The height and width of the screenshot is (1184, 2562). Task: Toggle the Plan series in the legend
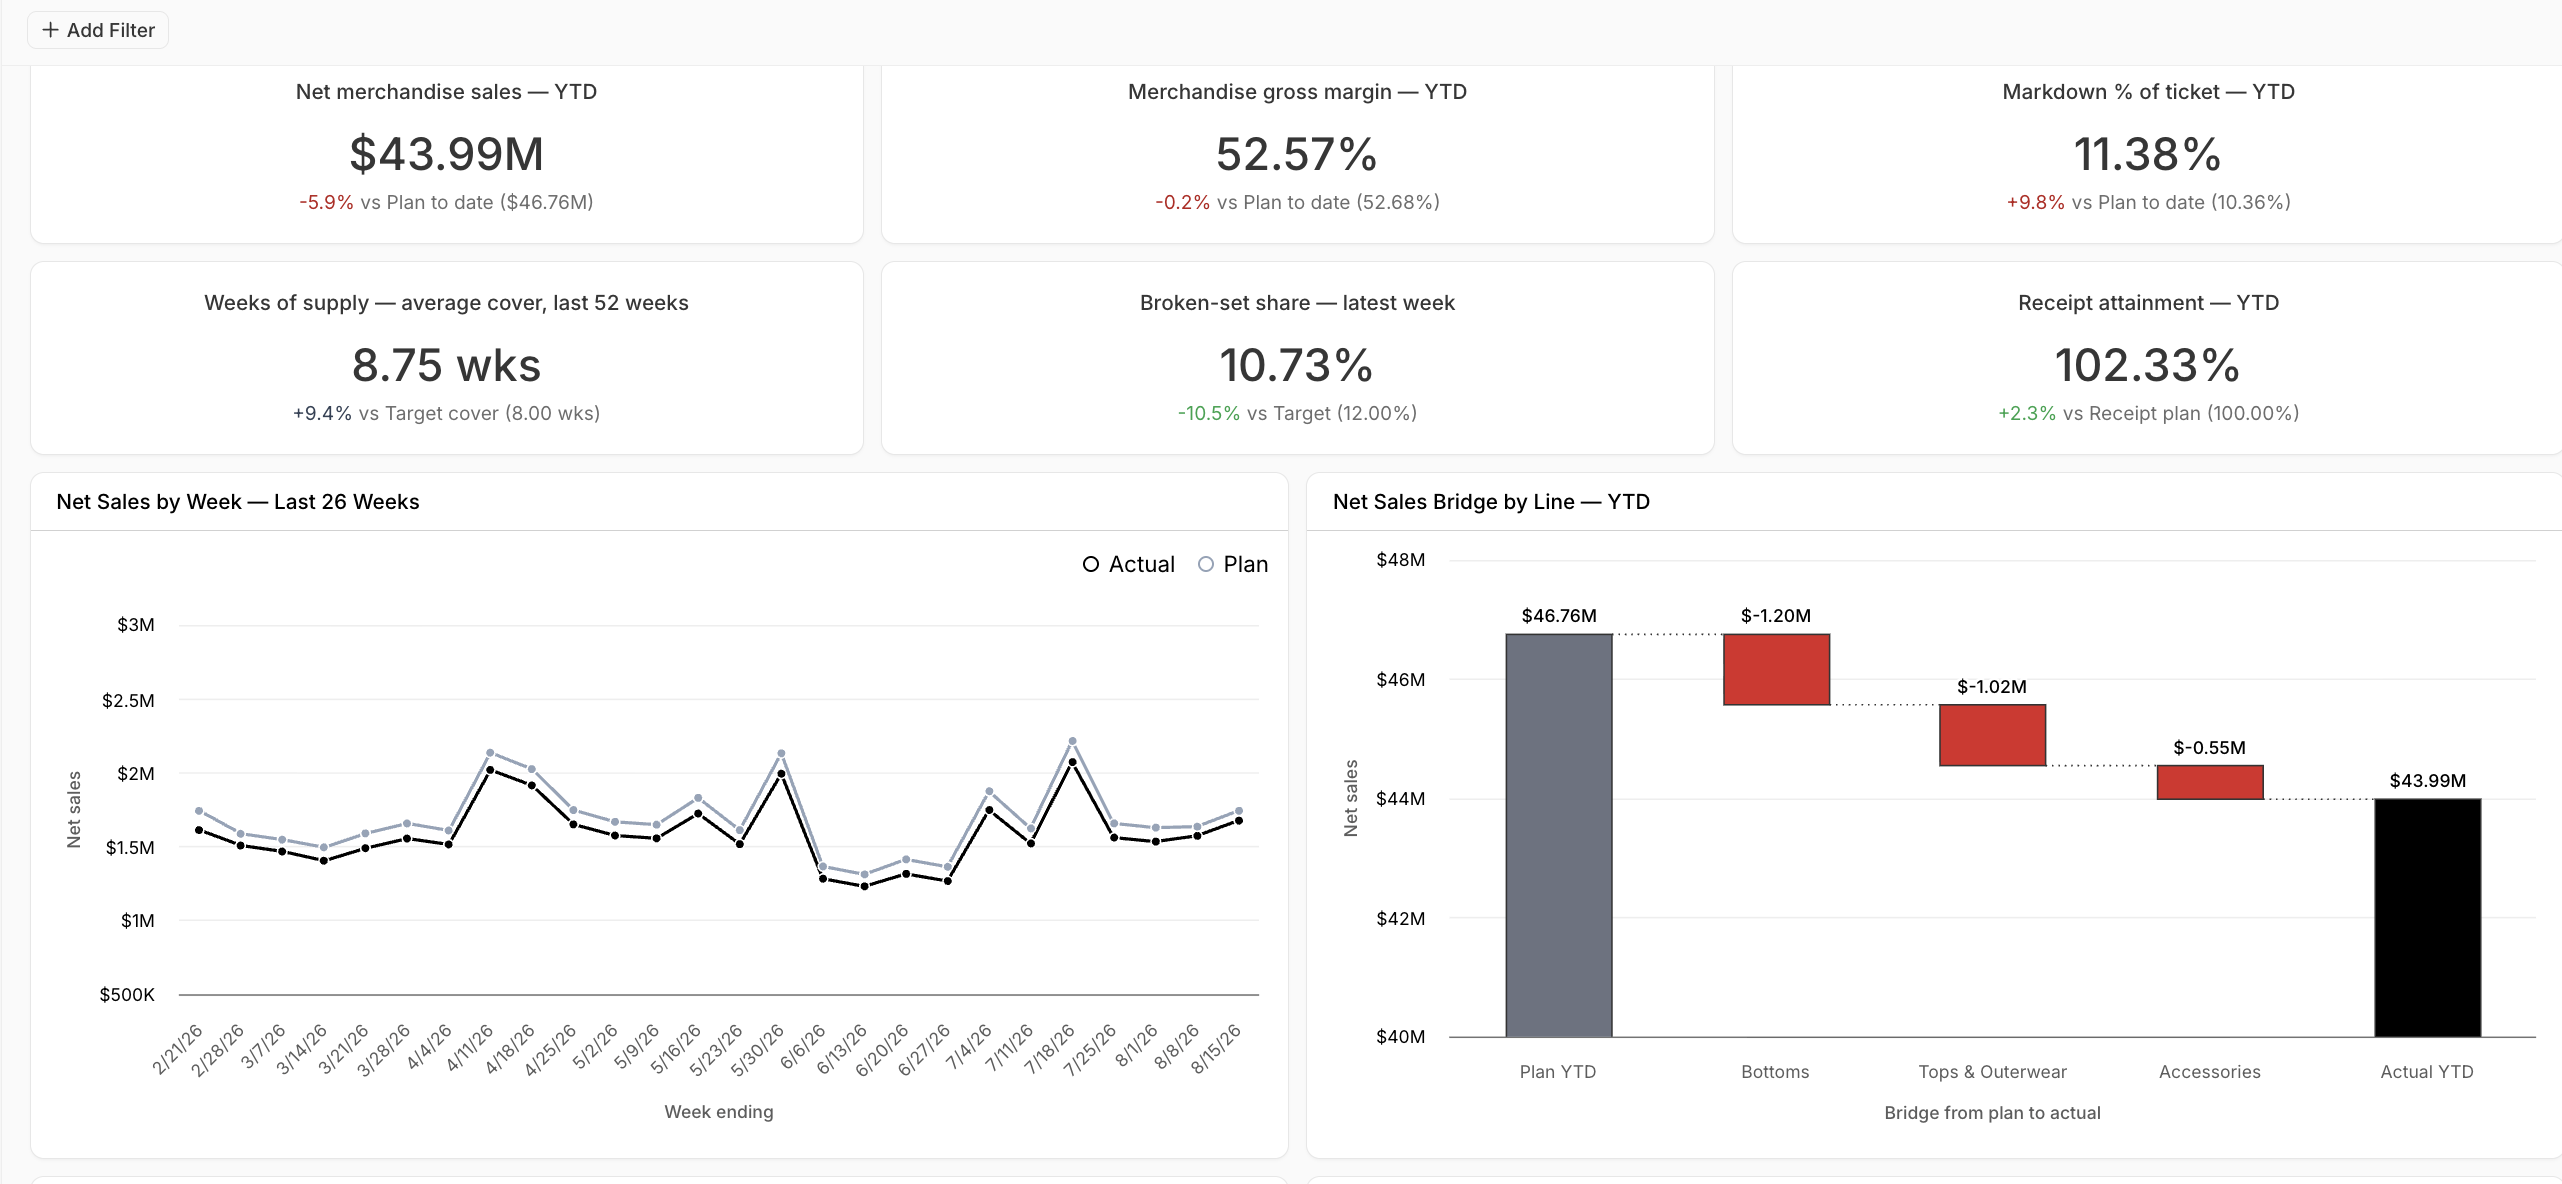1233,564
